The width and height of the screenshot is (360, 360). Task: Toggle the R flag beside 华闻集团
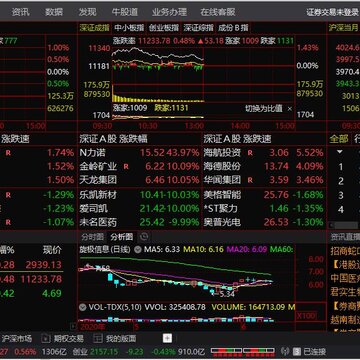[250, 180]
